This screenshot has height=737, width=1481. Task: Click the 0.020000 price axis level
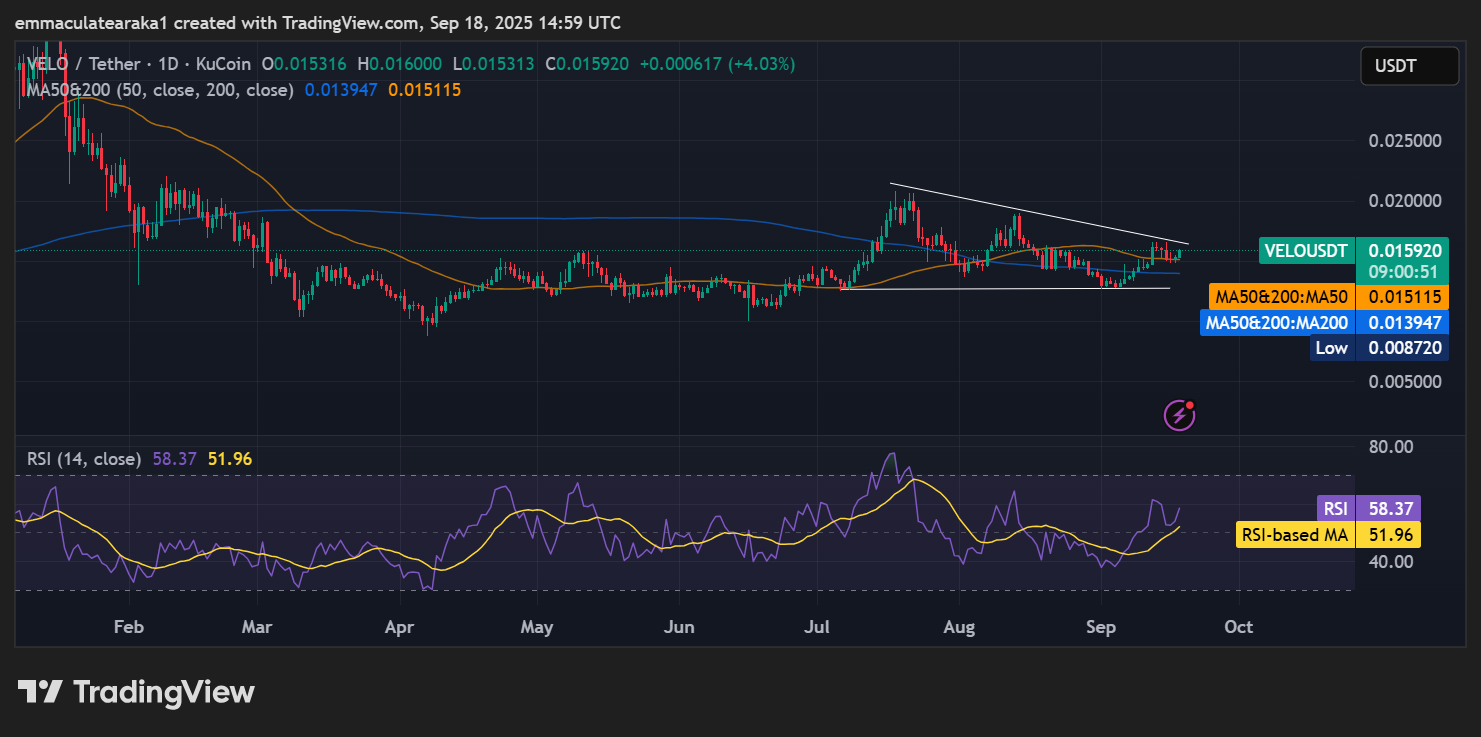click(x=1404, y=201)
